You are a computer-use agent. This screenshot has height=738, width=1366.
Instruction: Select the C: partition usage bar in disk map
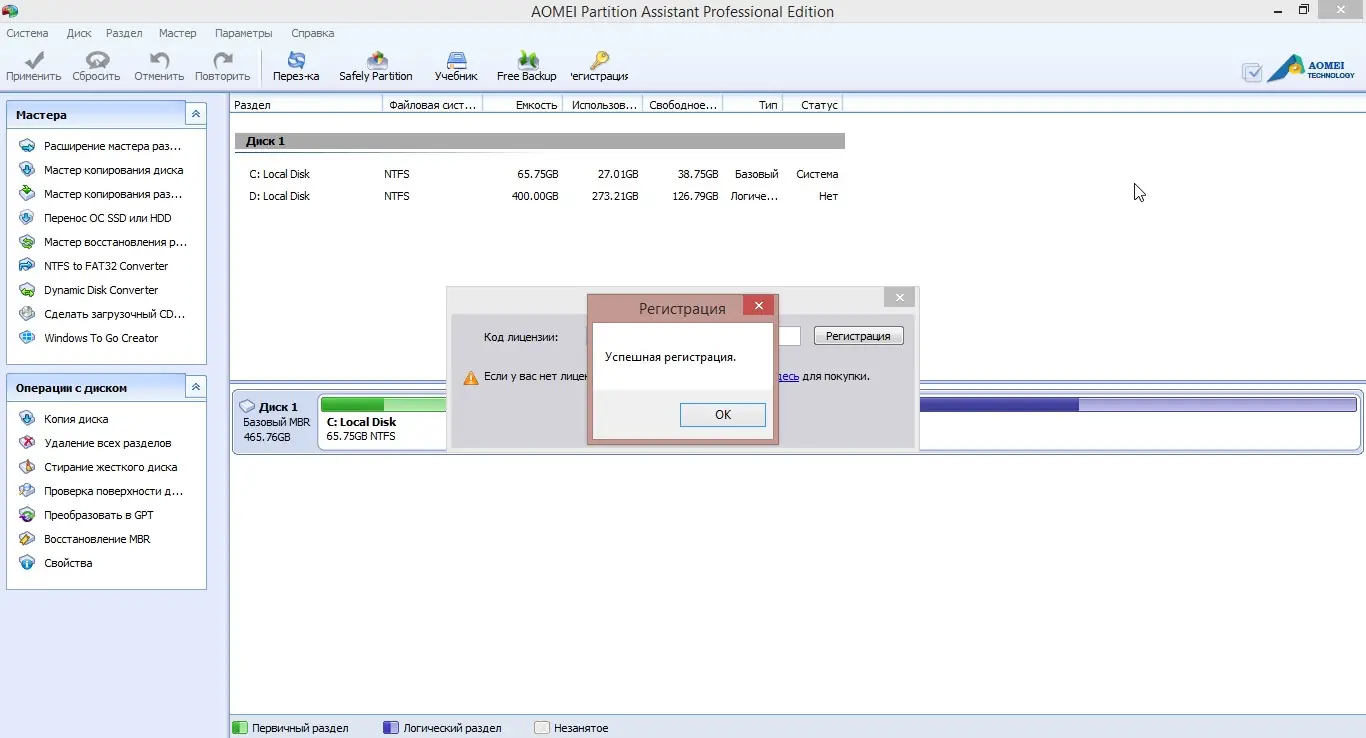click(382, 404)
